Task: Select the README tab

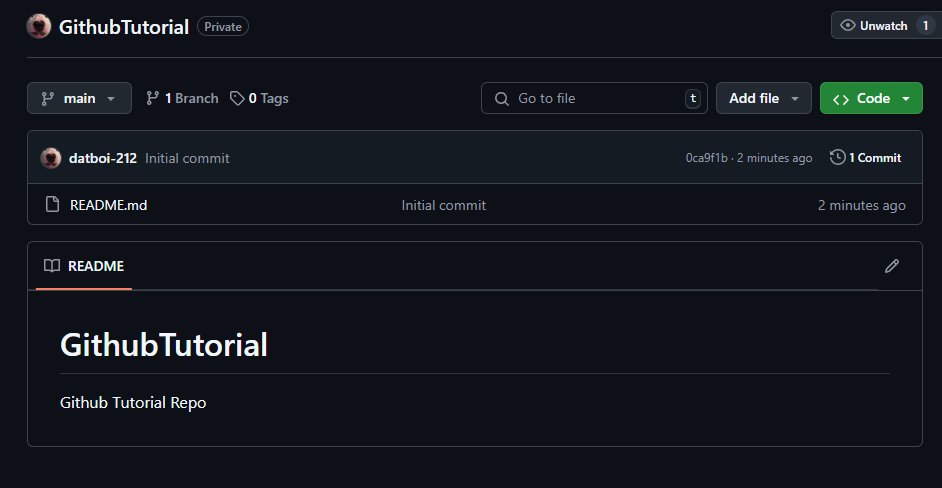Action: point(84,266)
